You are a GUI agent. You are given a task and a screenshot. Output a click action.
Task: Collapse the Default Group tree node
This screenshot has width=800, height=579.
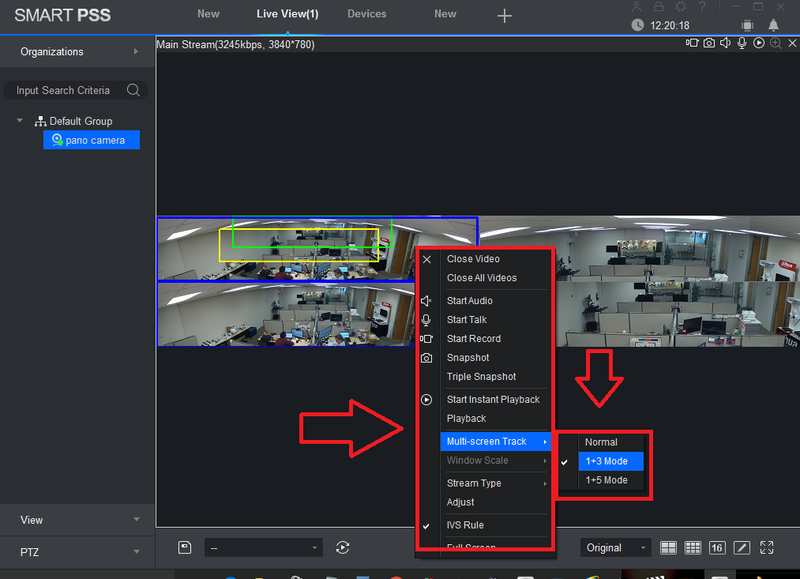[20, 121]
